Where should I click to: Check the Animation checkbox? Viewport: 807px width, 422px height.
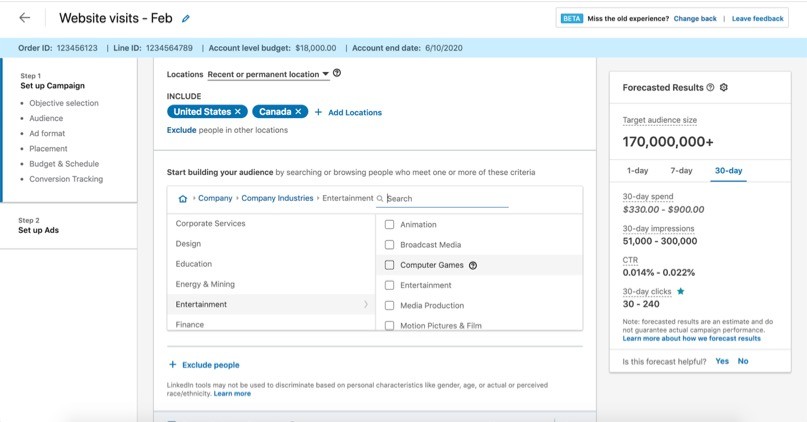click(x=390, y=225)
